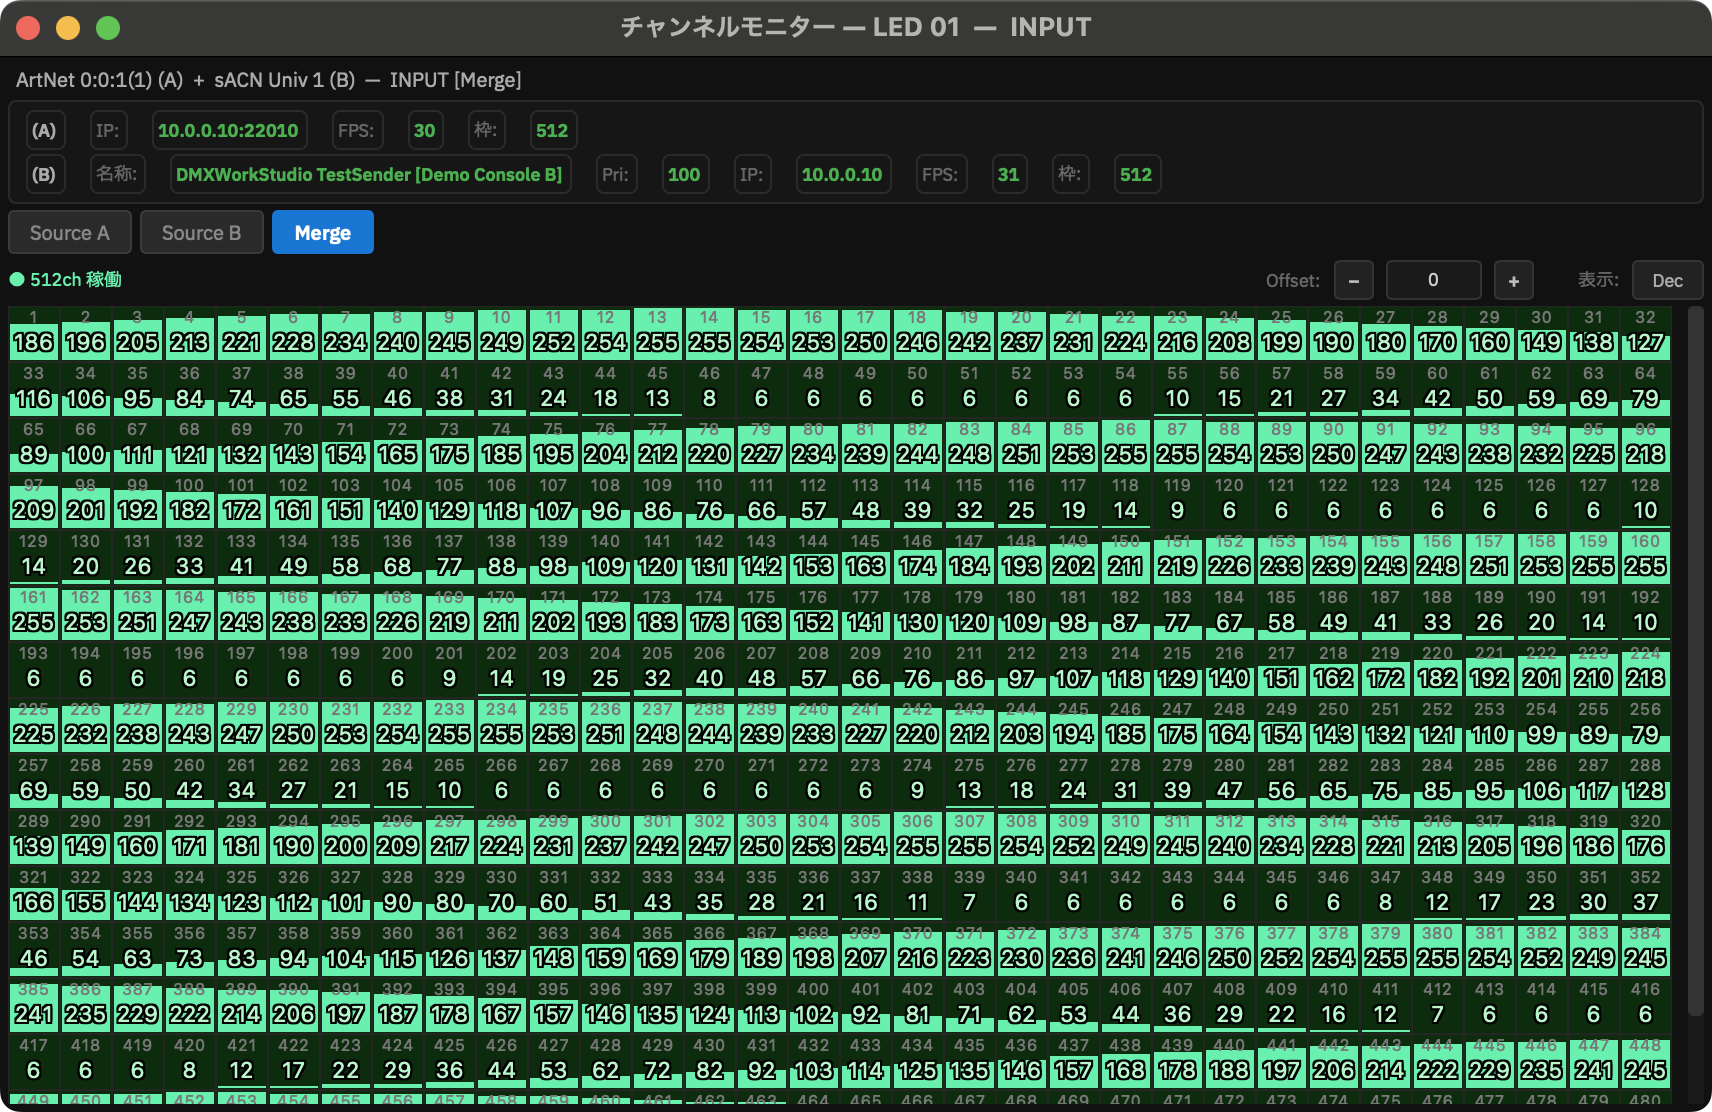
Task: Click the sender name DMXWorkStudio TestSender
Action: (369, 175)
